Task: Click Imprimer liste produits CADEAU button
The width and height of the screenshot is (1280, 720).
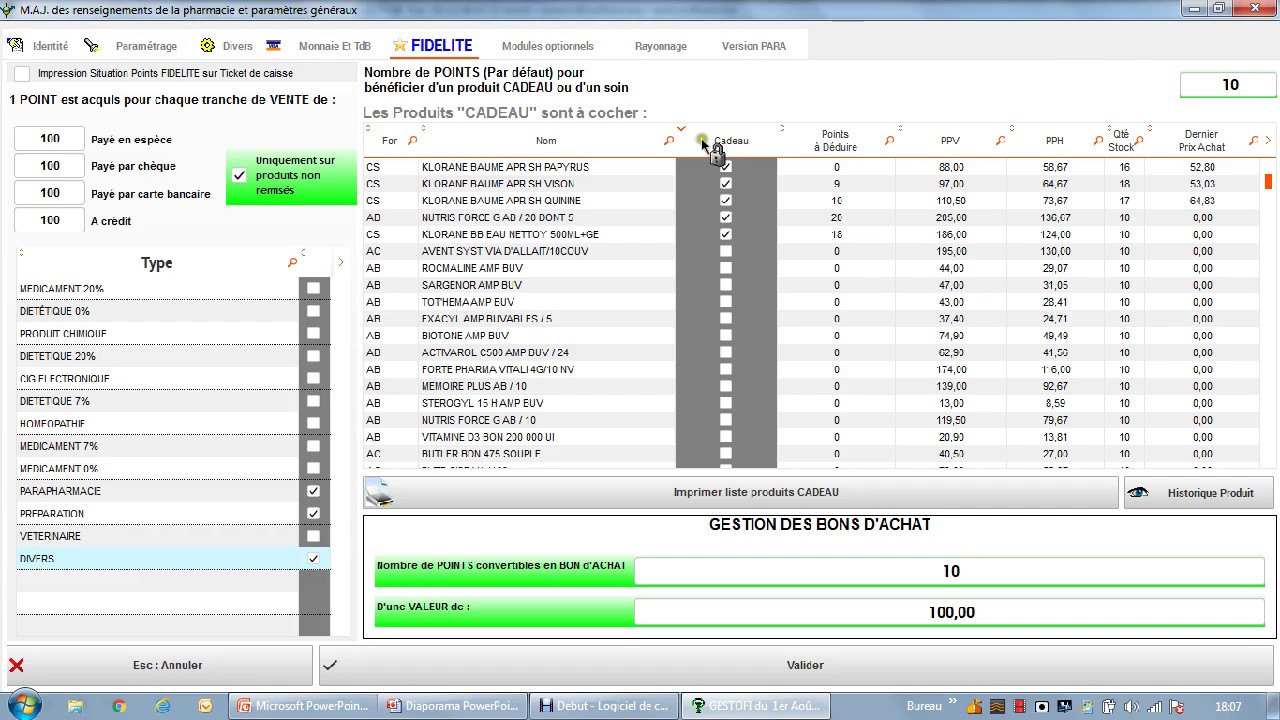Action: point(741,492)
